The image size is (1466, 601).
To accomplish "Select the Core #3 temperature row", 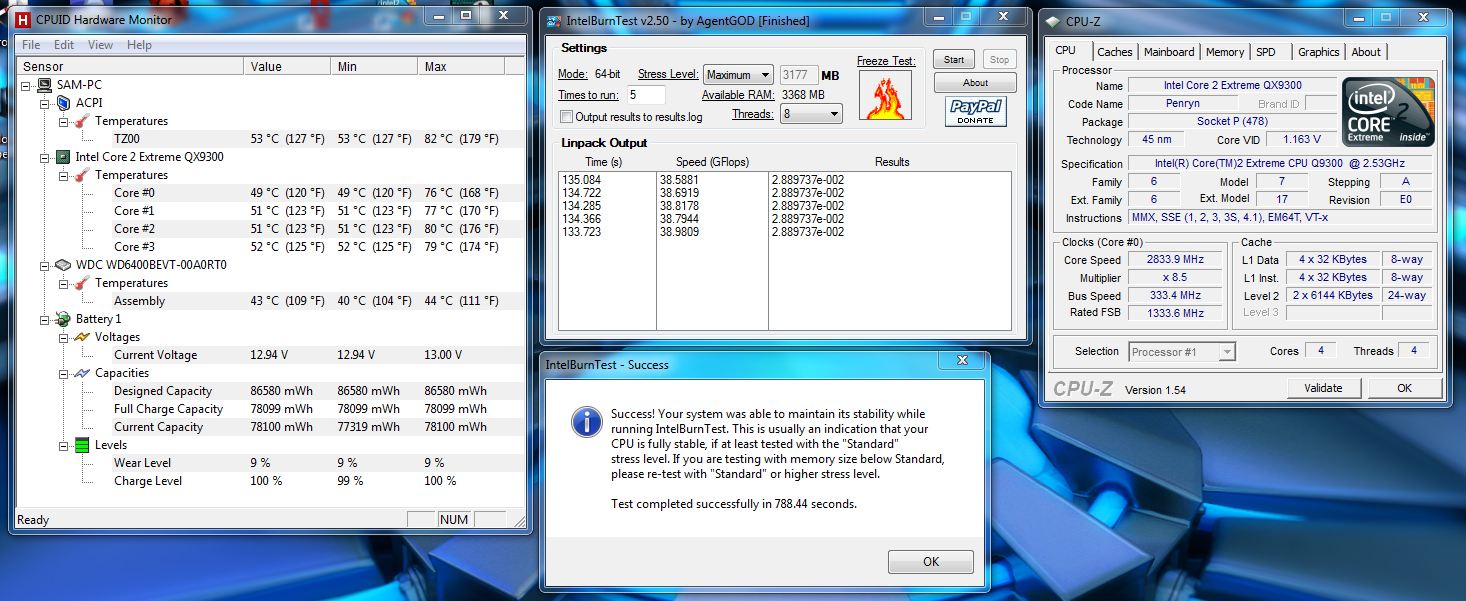I will click(270, 247).
